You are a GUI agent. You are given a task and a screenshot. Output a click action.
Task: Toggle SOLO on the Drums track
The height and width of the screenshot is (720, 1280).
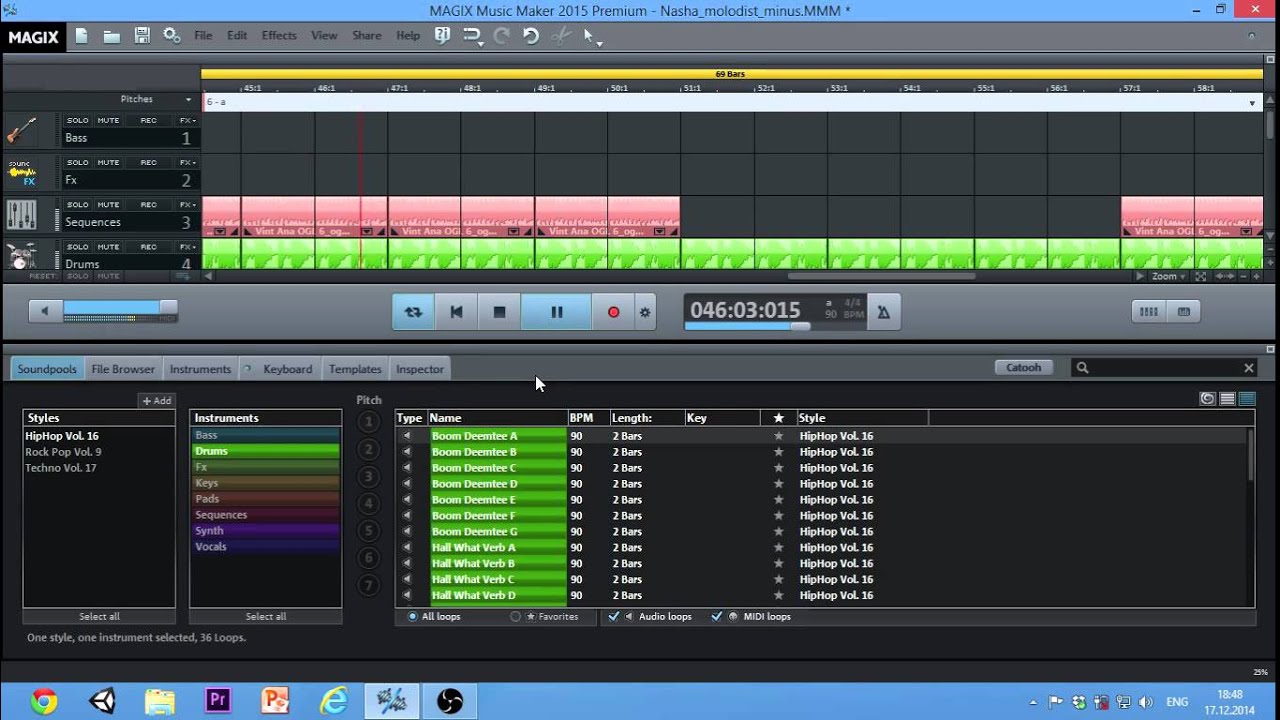77,246
